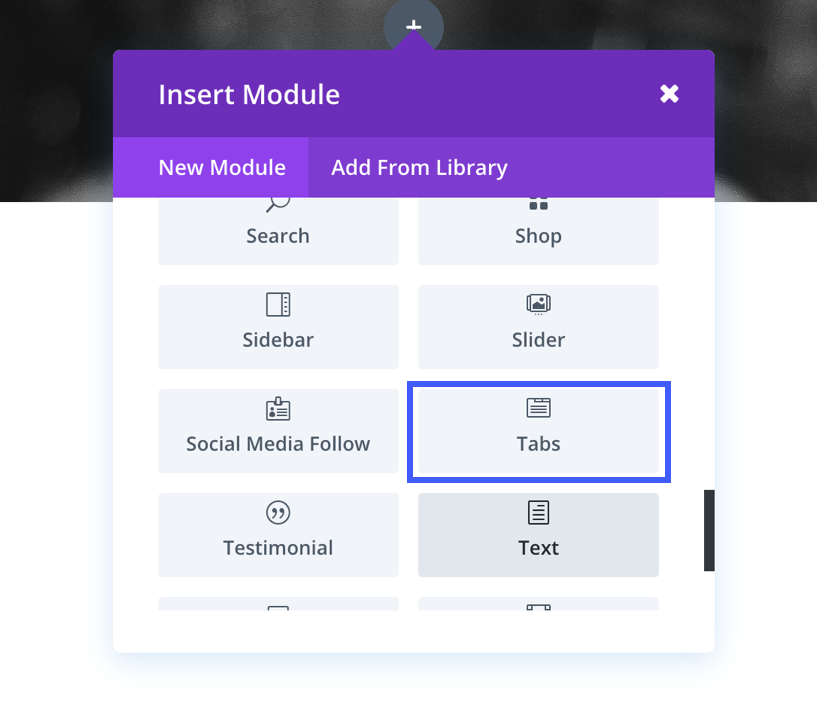Close the Insert Module dialog

coord(669,94)
